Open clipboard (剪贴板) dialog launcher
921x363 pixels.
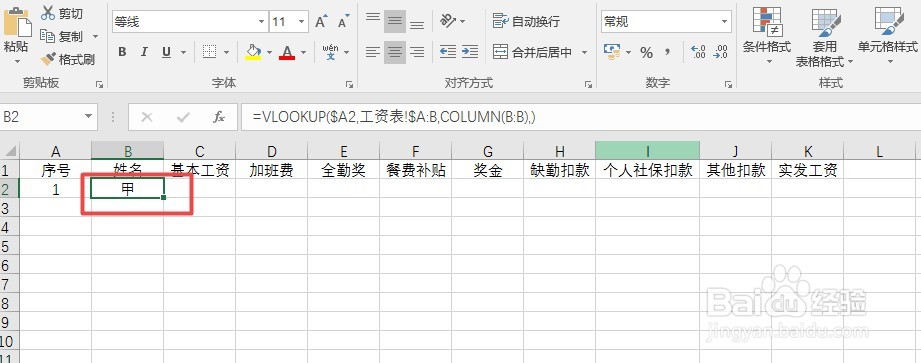point(100,84)
